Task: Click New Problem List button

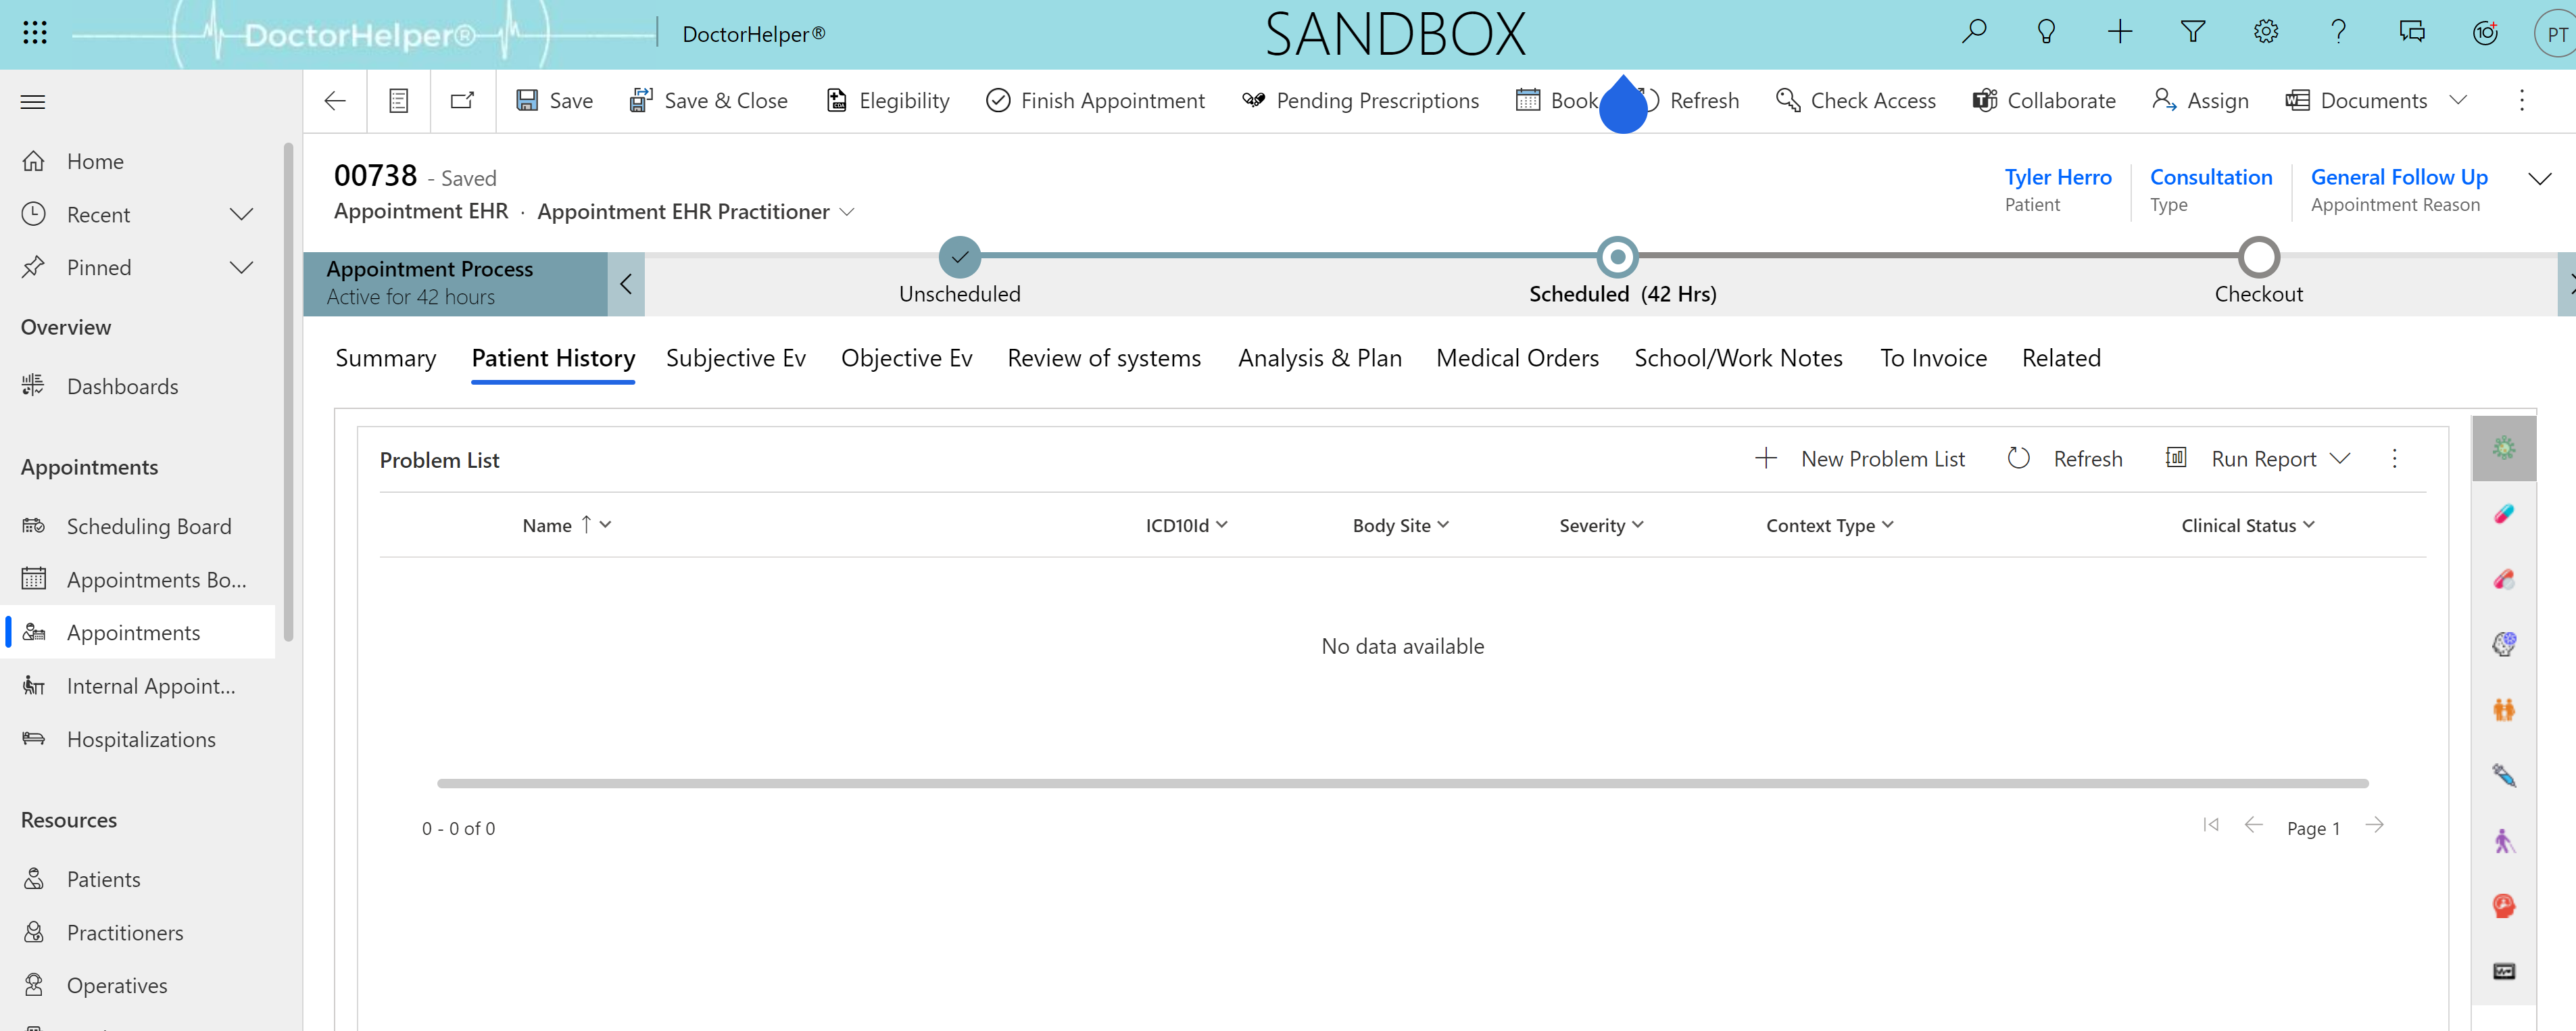Action: [1860, 459]
